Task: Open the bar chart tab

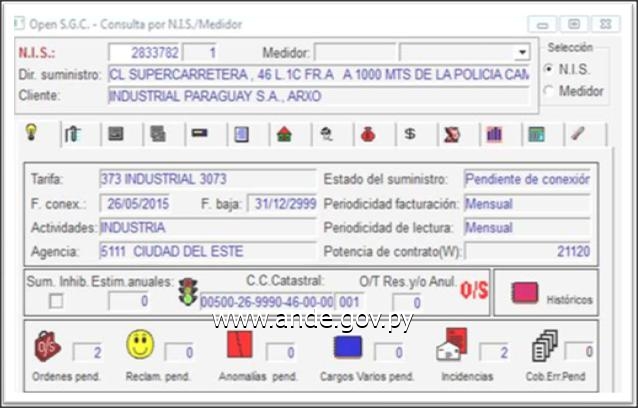Action: tap(494, 134)
